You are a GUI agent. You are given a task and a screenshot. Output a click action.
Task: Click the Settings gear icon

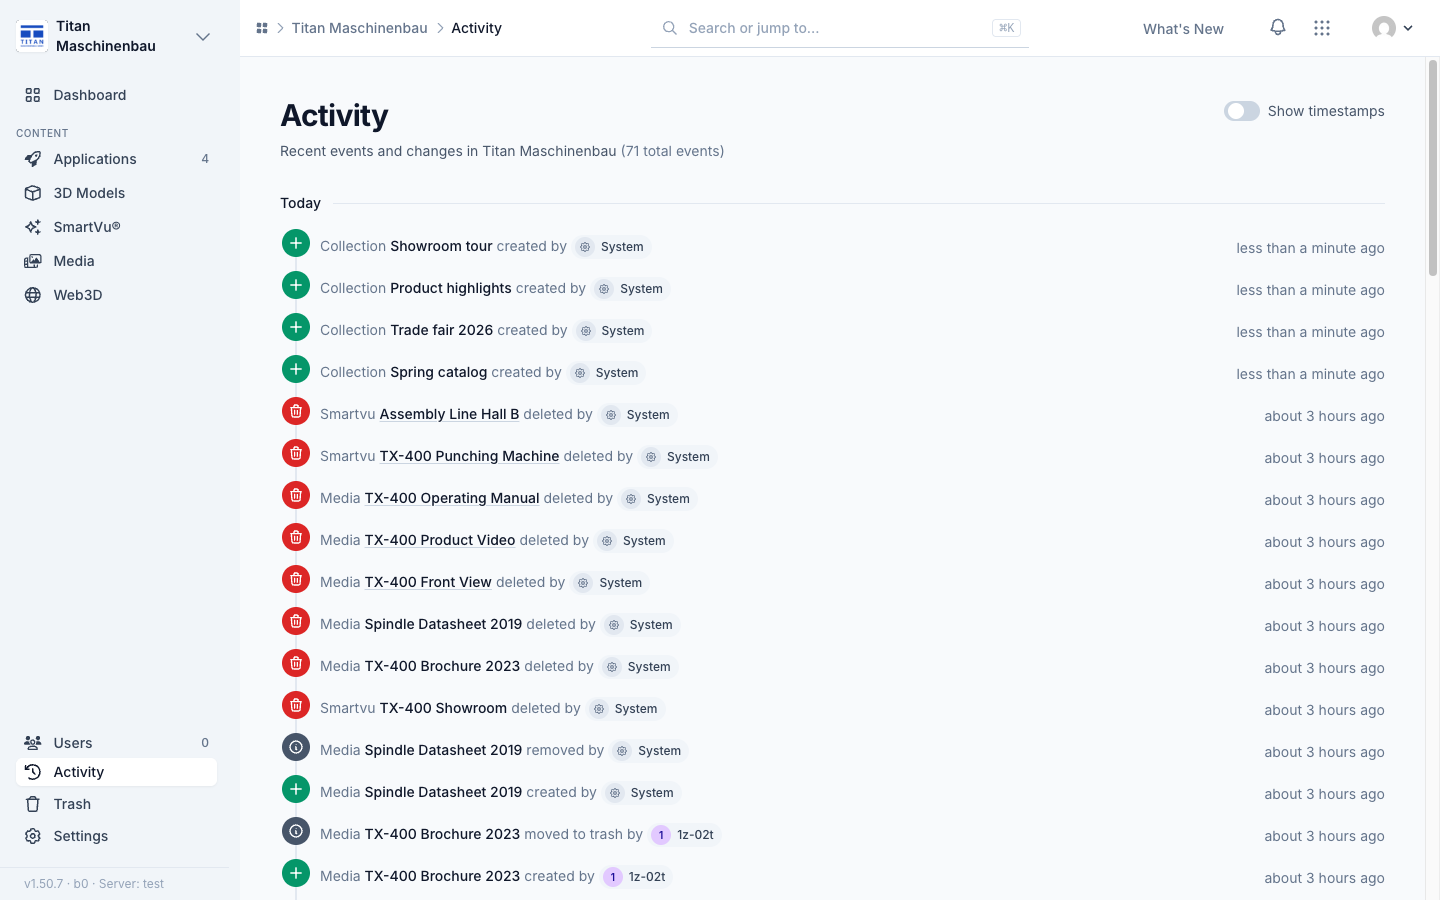[x=33, y=836]
